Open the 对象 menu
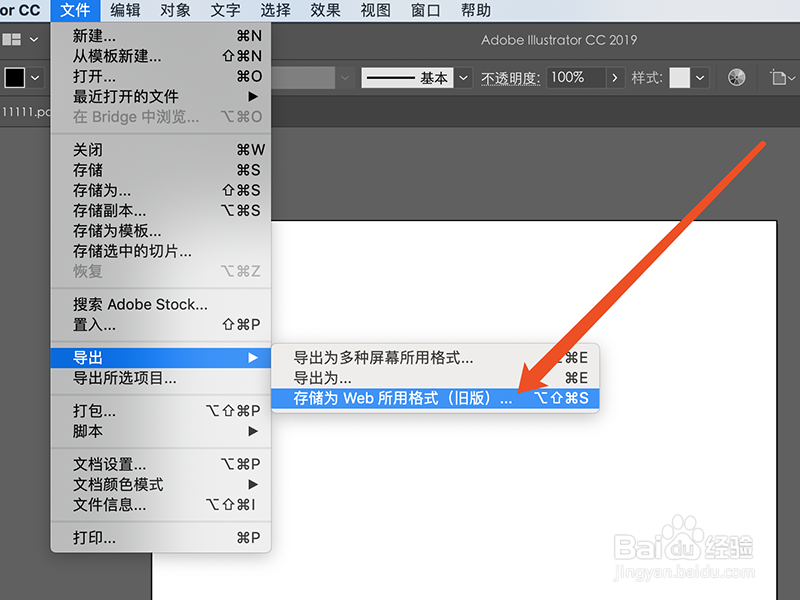 [175, 10]
